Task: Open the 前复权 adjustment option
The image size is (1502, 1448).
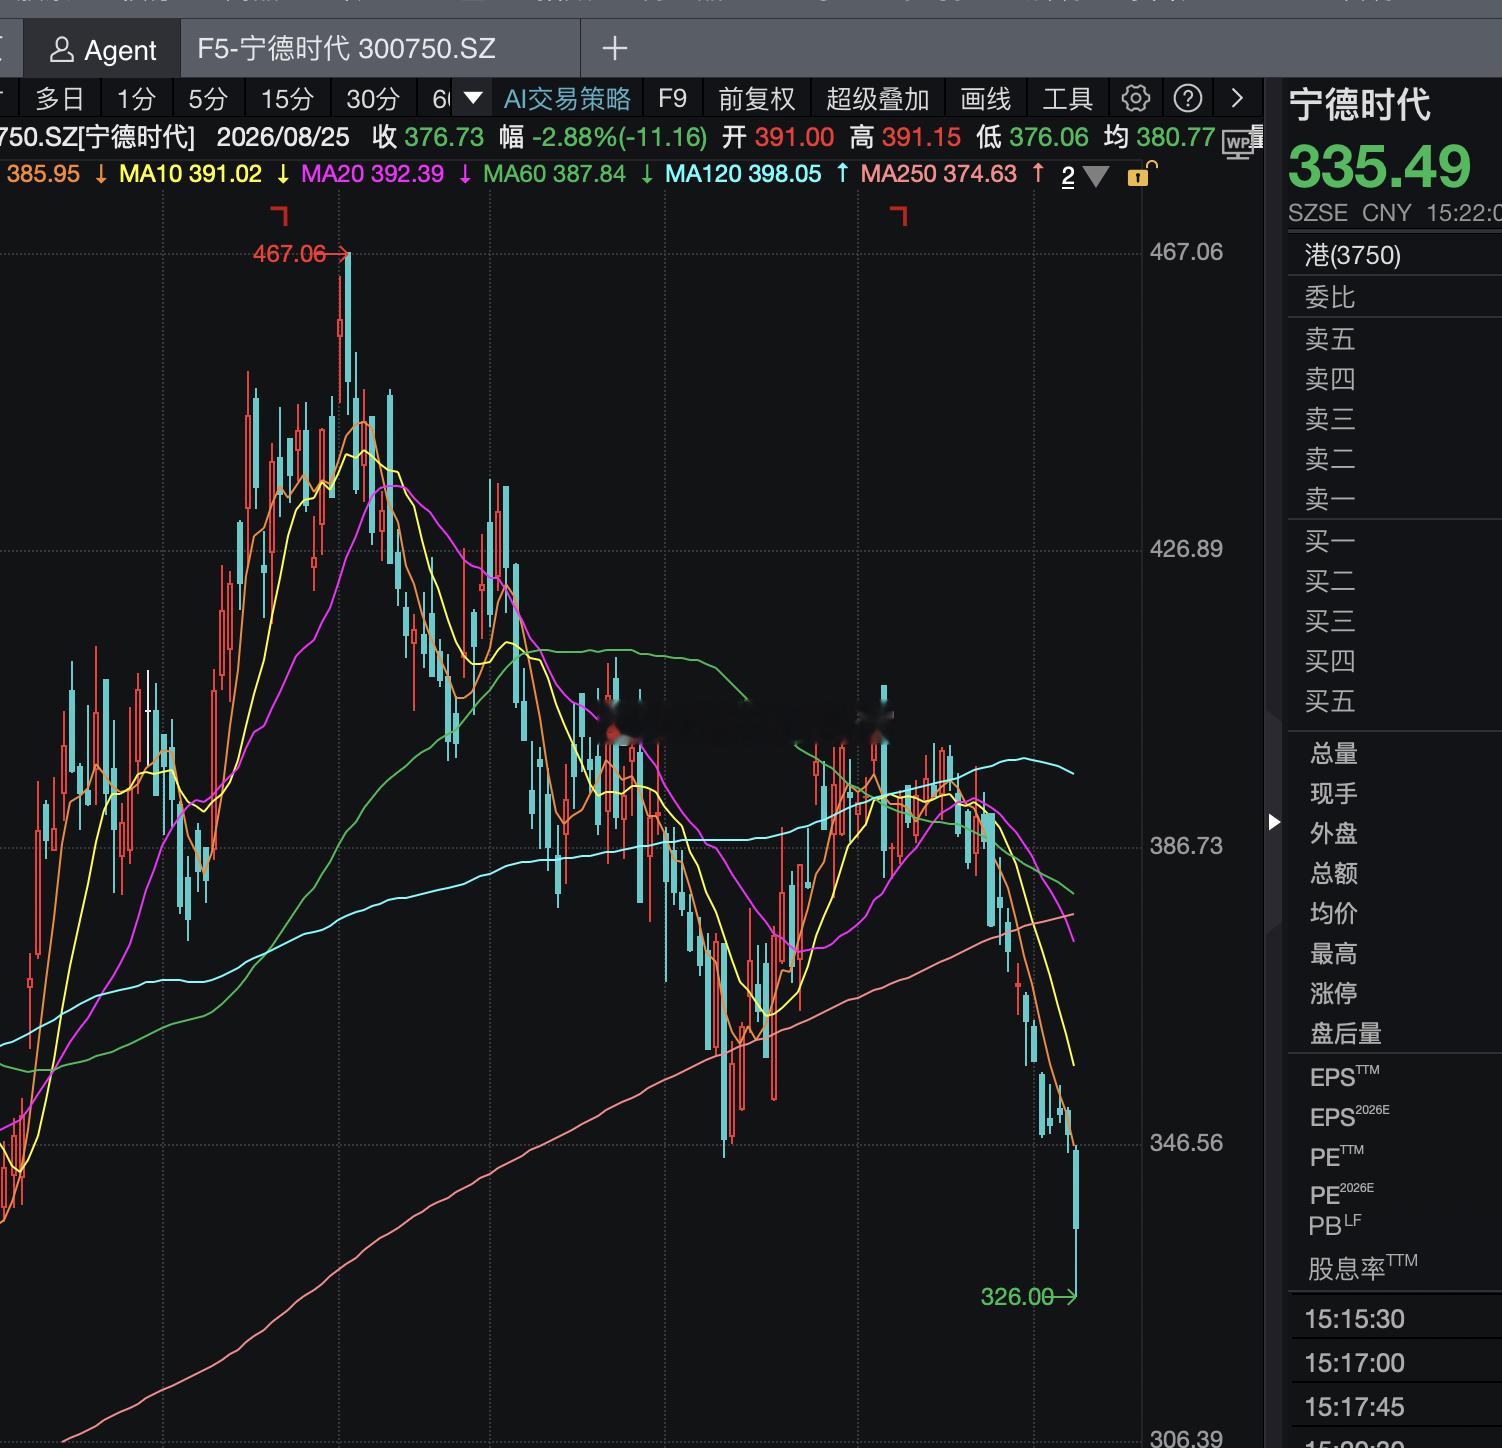Action: click(x=757, y=99)
